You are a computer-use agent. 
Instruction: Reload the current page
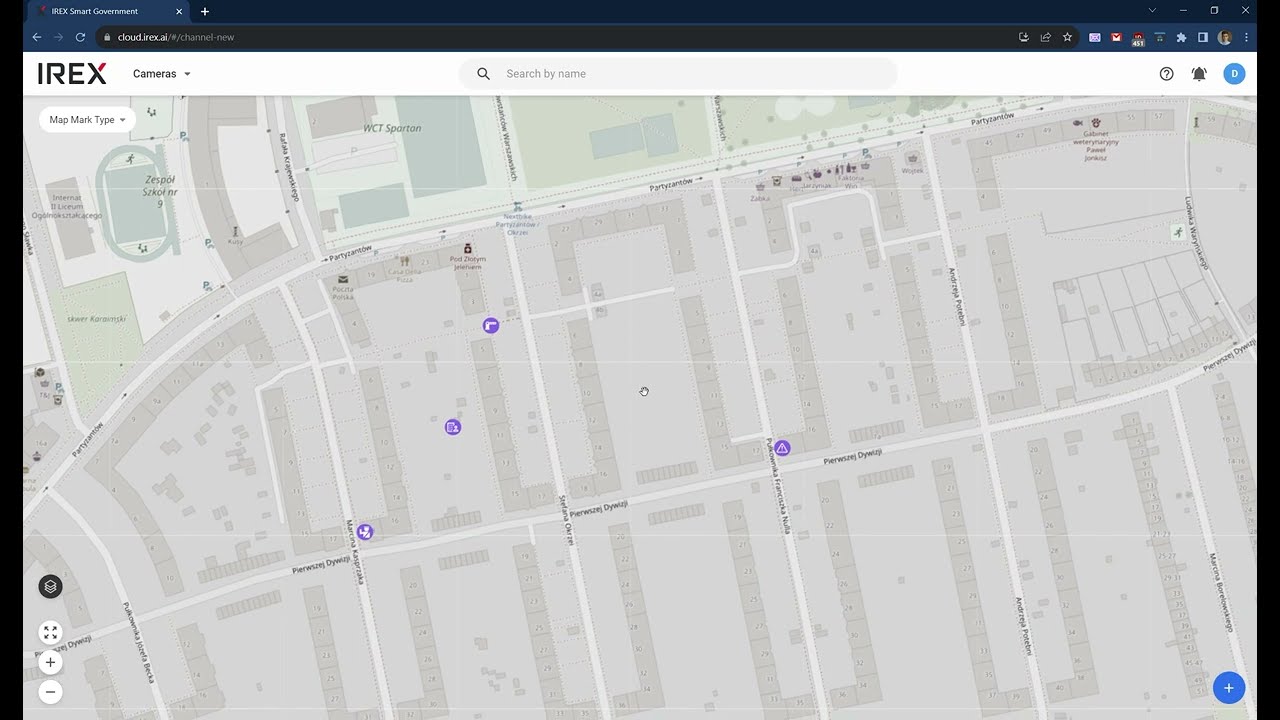(81, 37)
